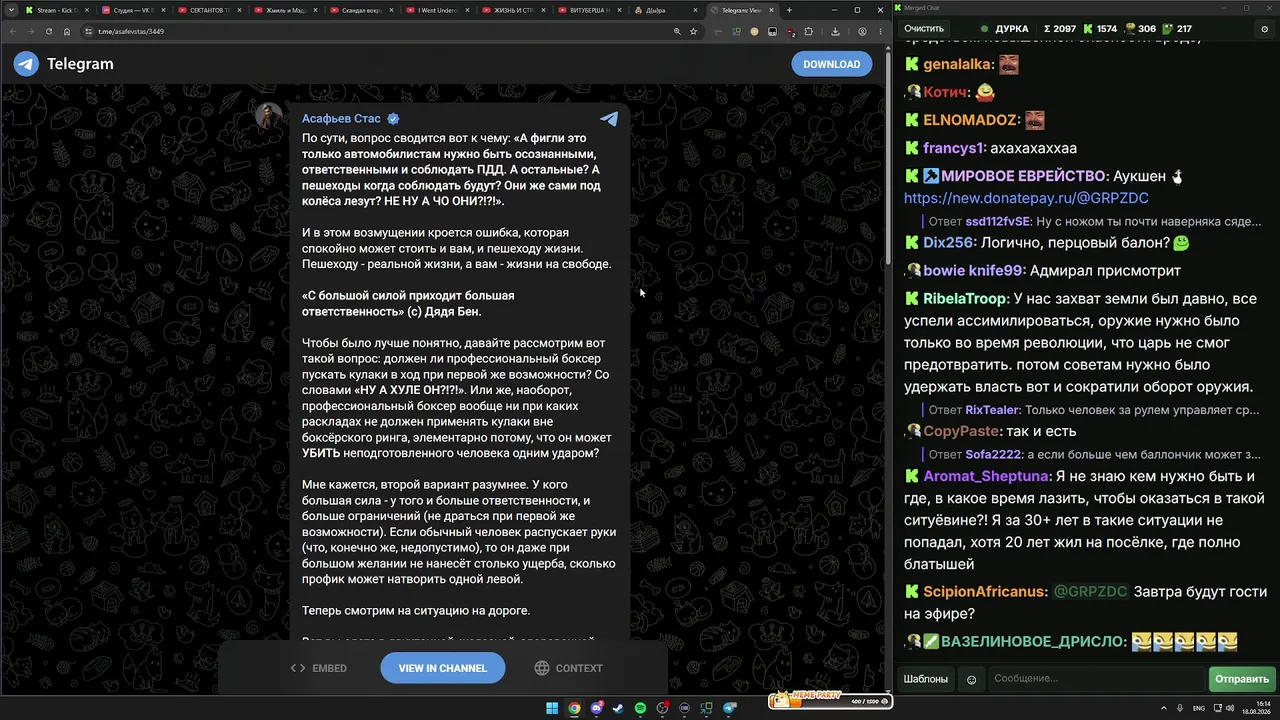Click the username ELNOMADOZ in chat
1280x720 pixels.
pyautogui.click(x=970, y=120)
